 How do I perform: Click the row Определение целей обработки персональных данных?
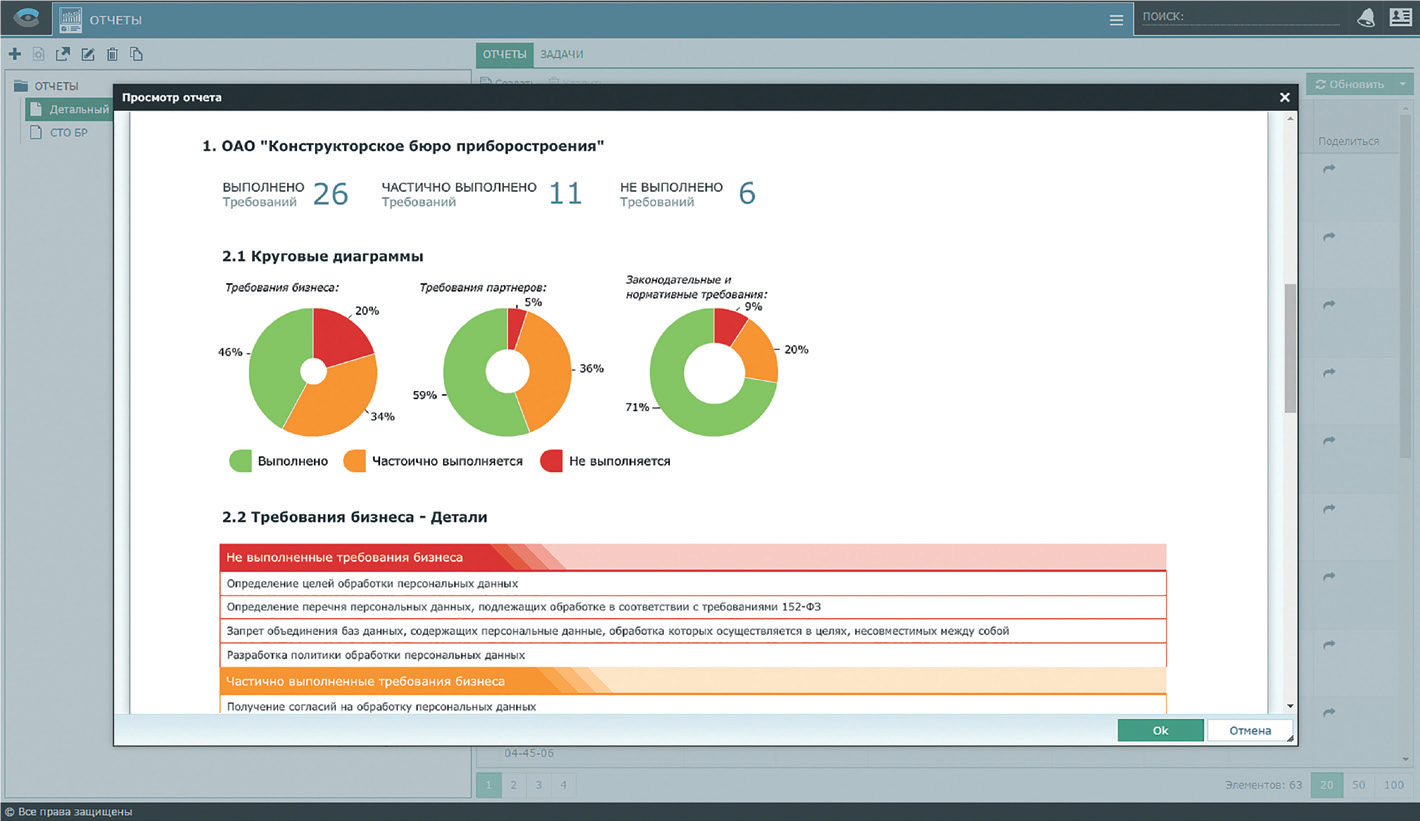pos(692,583)
